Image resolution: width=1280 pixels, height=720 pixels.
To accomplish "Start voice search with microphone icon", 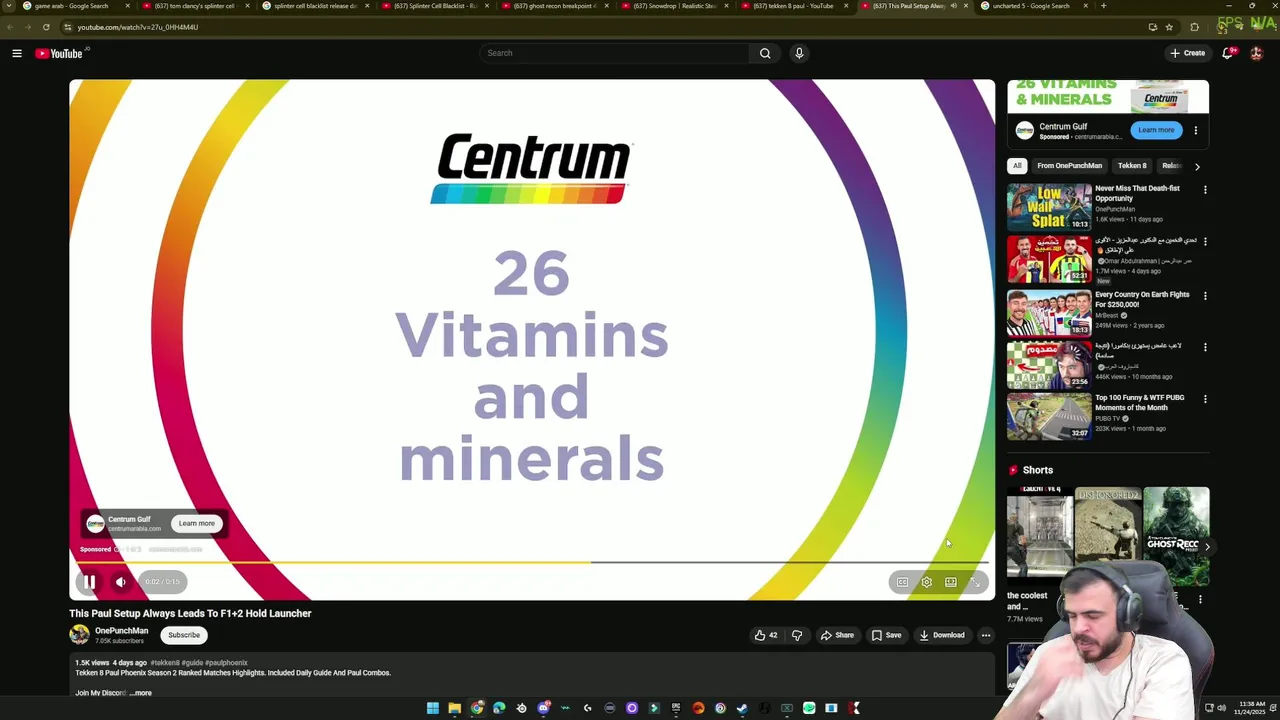I will [x=799, y=53].
